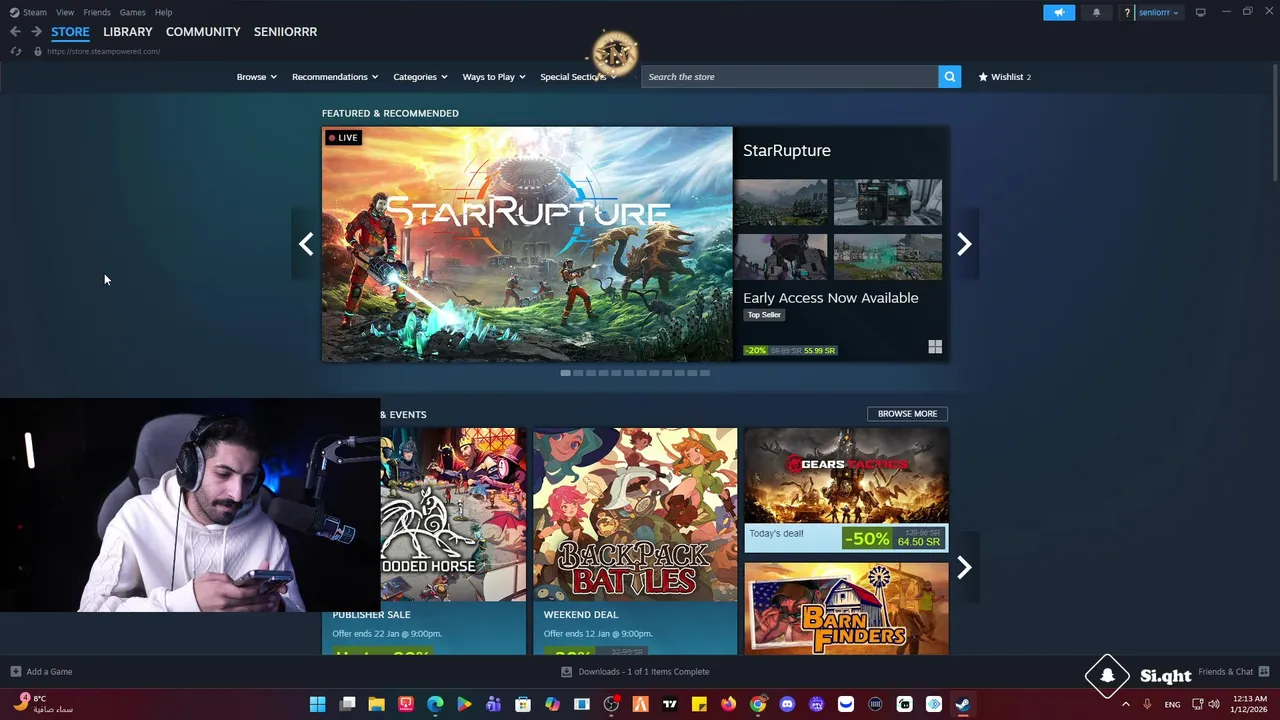Screen dimensions: 1280x720
Task: Show next featured game carousel arrow
Action: click(x=964, y=244)
